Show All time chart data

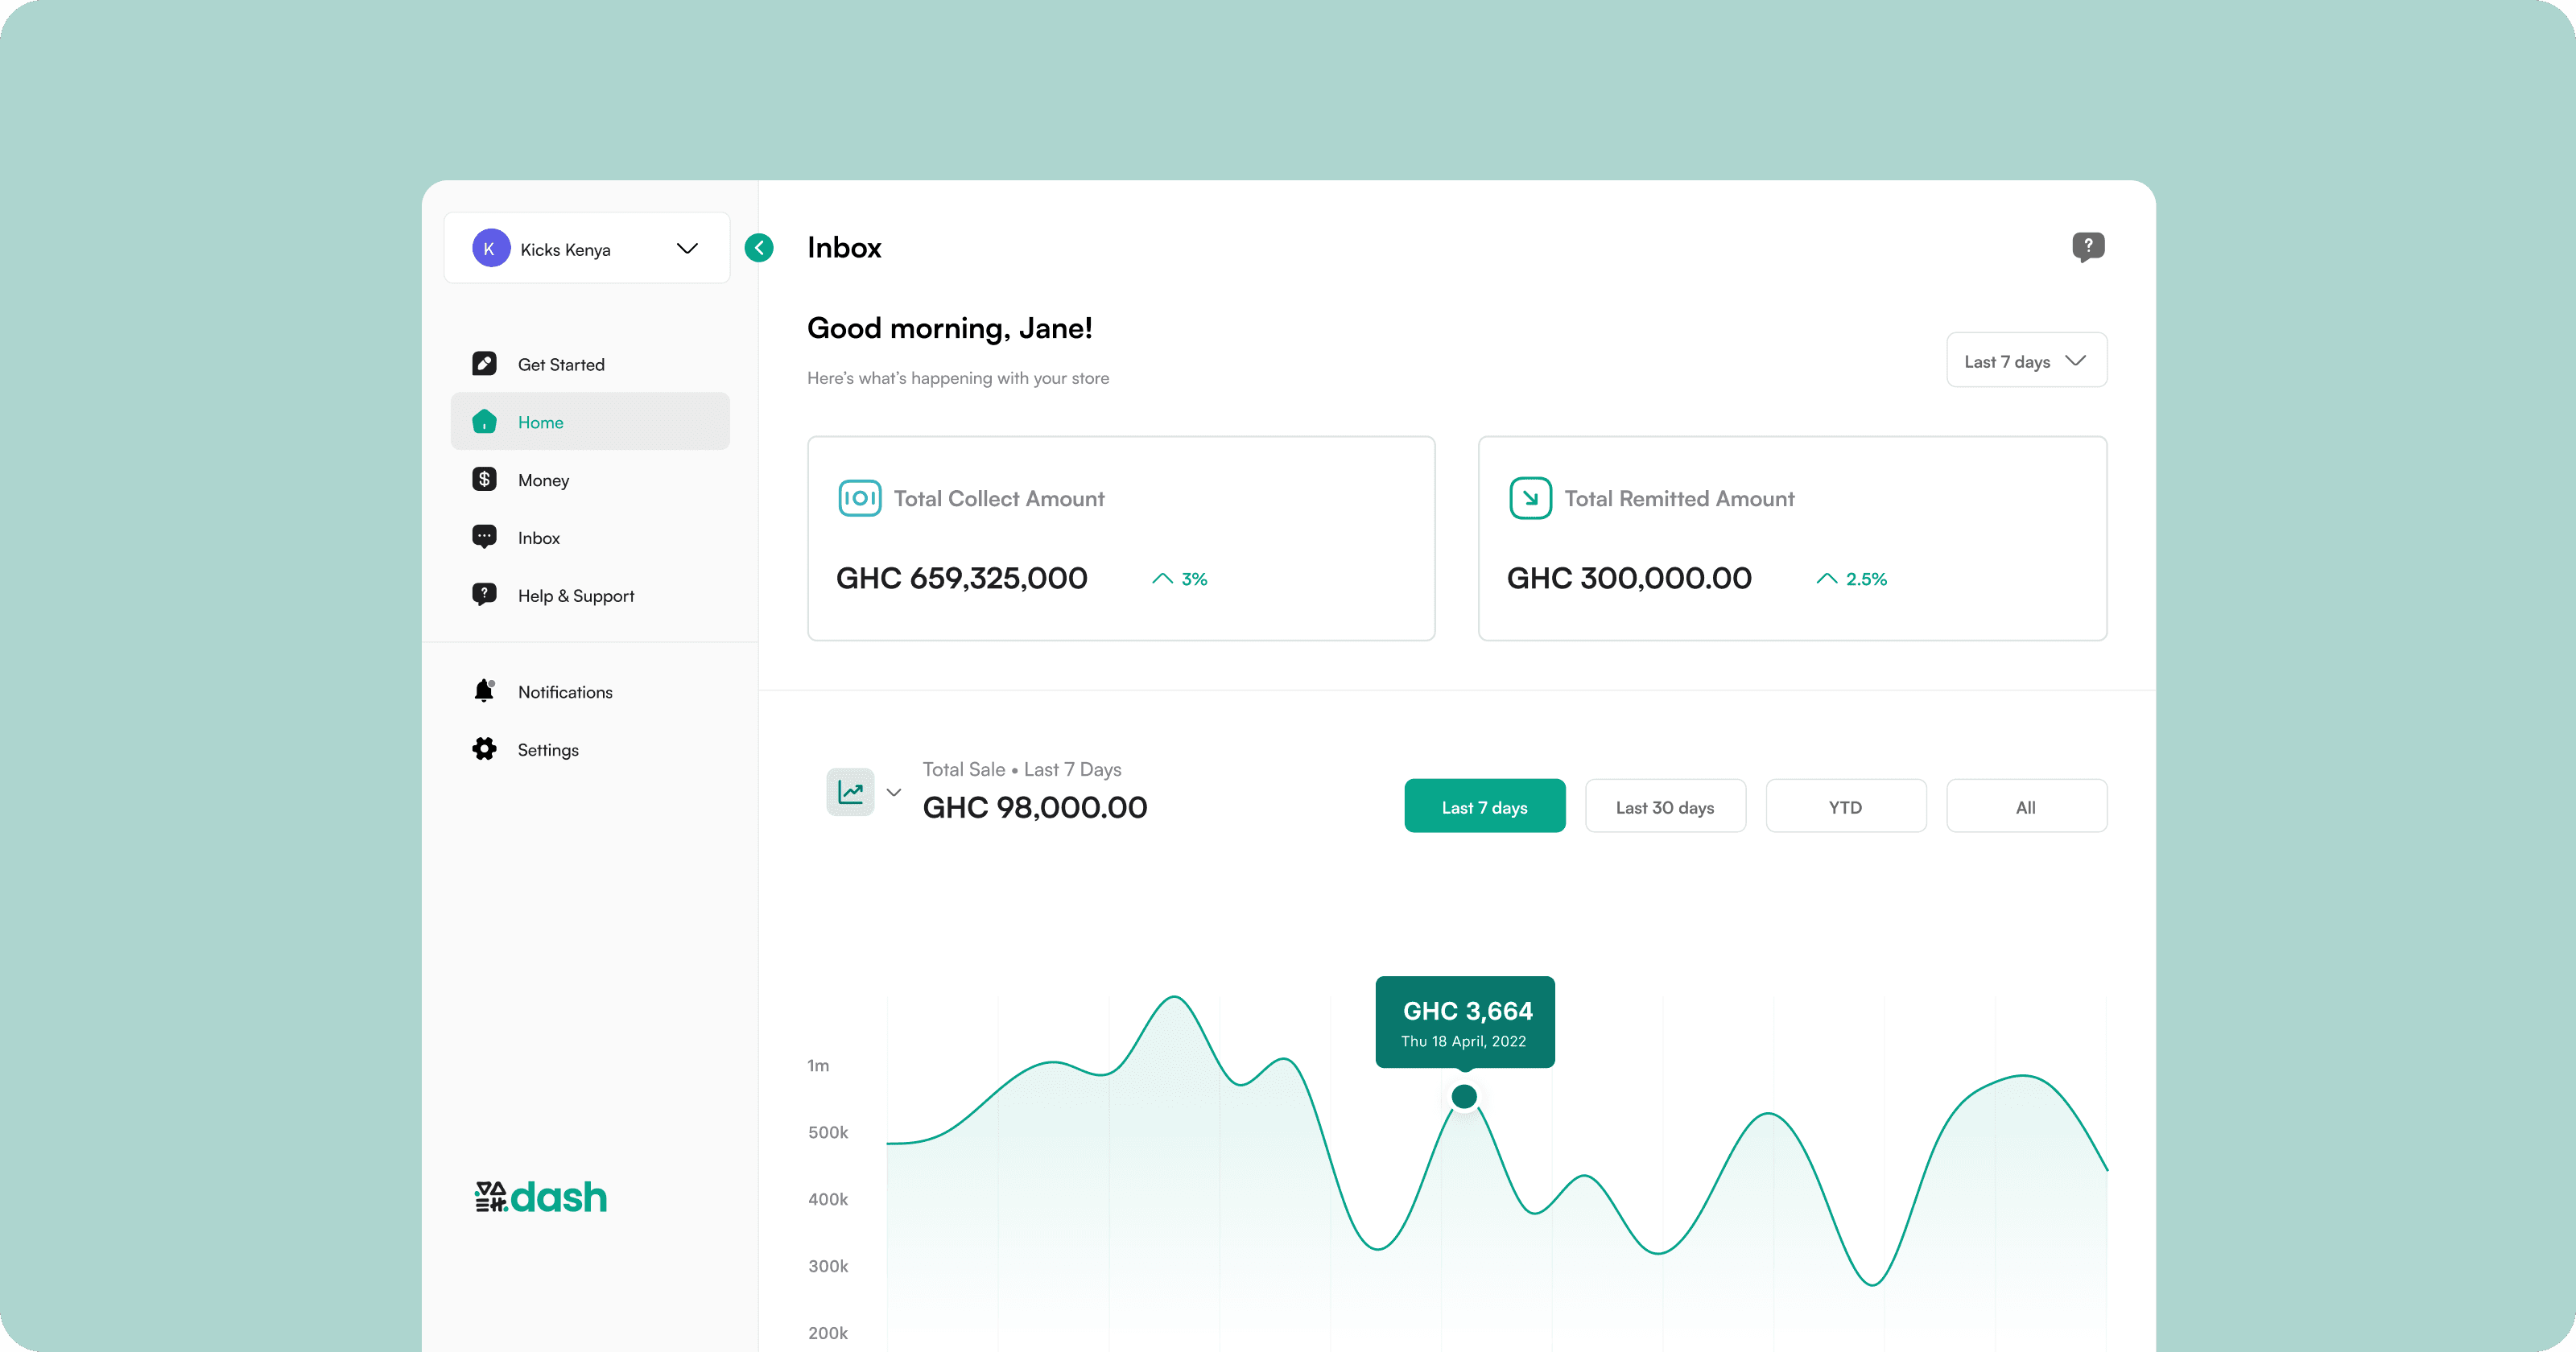[x=2026, y=807]
